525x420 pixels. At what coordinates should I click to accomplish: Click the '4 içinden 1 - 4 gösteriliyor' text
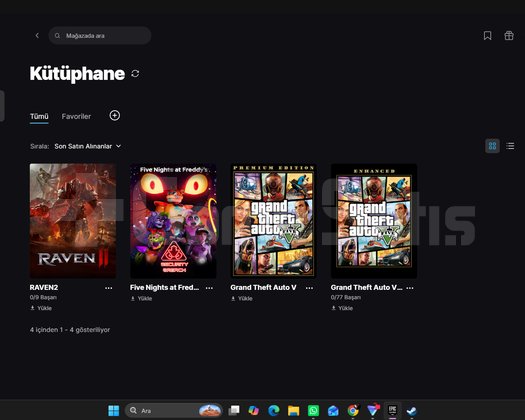pos(70,330)
